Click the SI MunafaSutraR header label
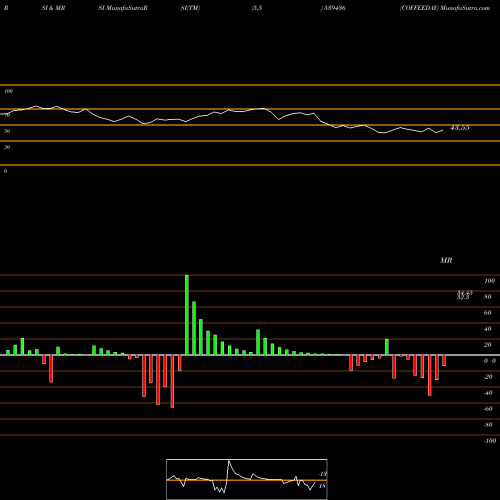The height and width of the screenshot is (500, 500). click(x=123, y=8)
